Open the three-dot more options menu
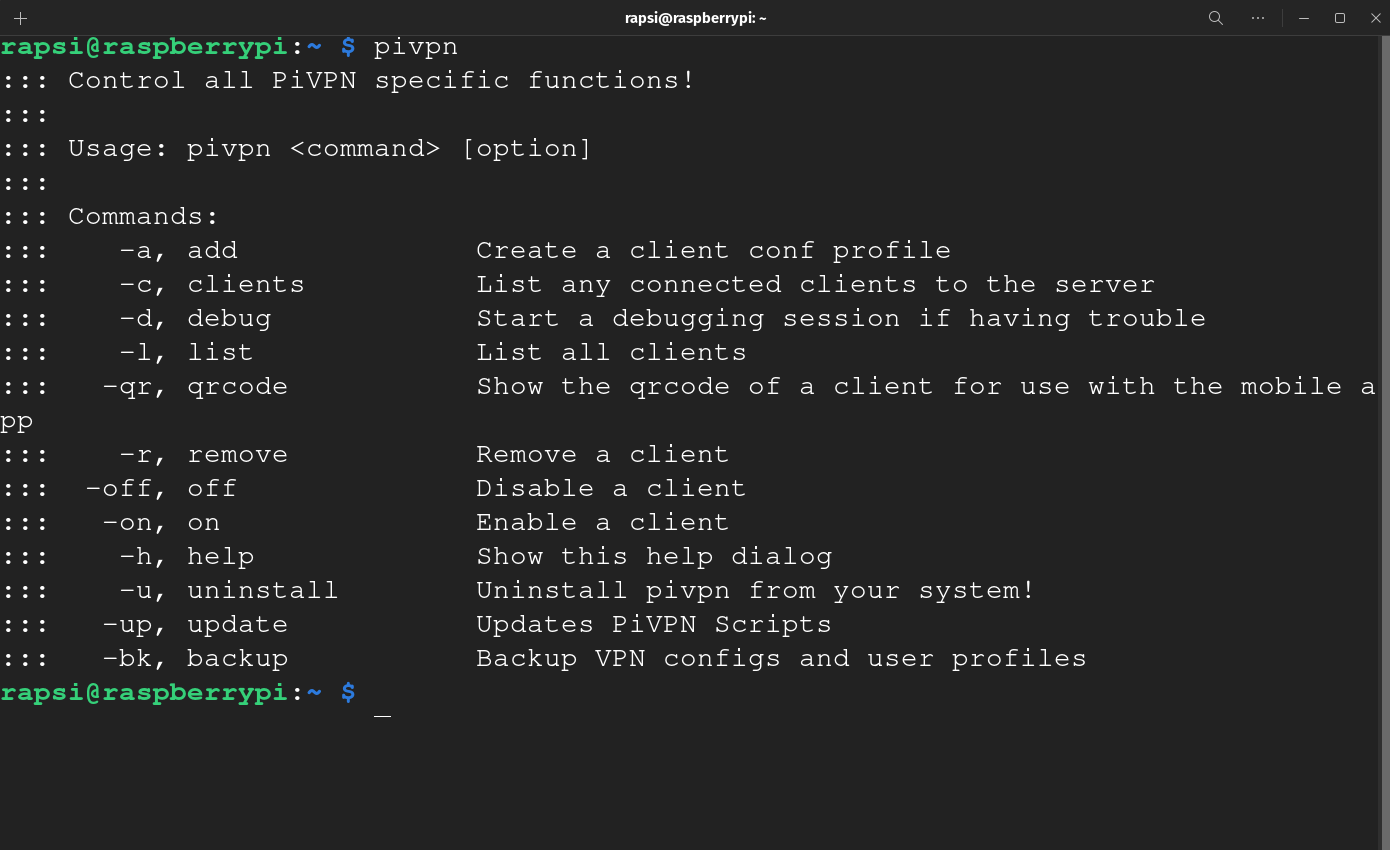The width and height of the screenshot is (1390, 850). [x=1258, y=18]
